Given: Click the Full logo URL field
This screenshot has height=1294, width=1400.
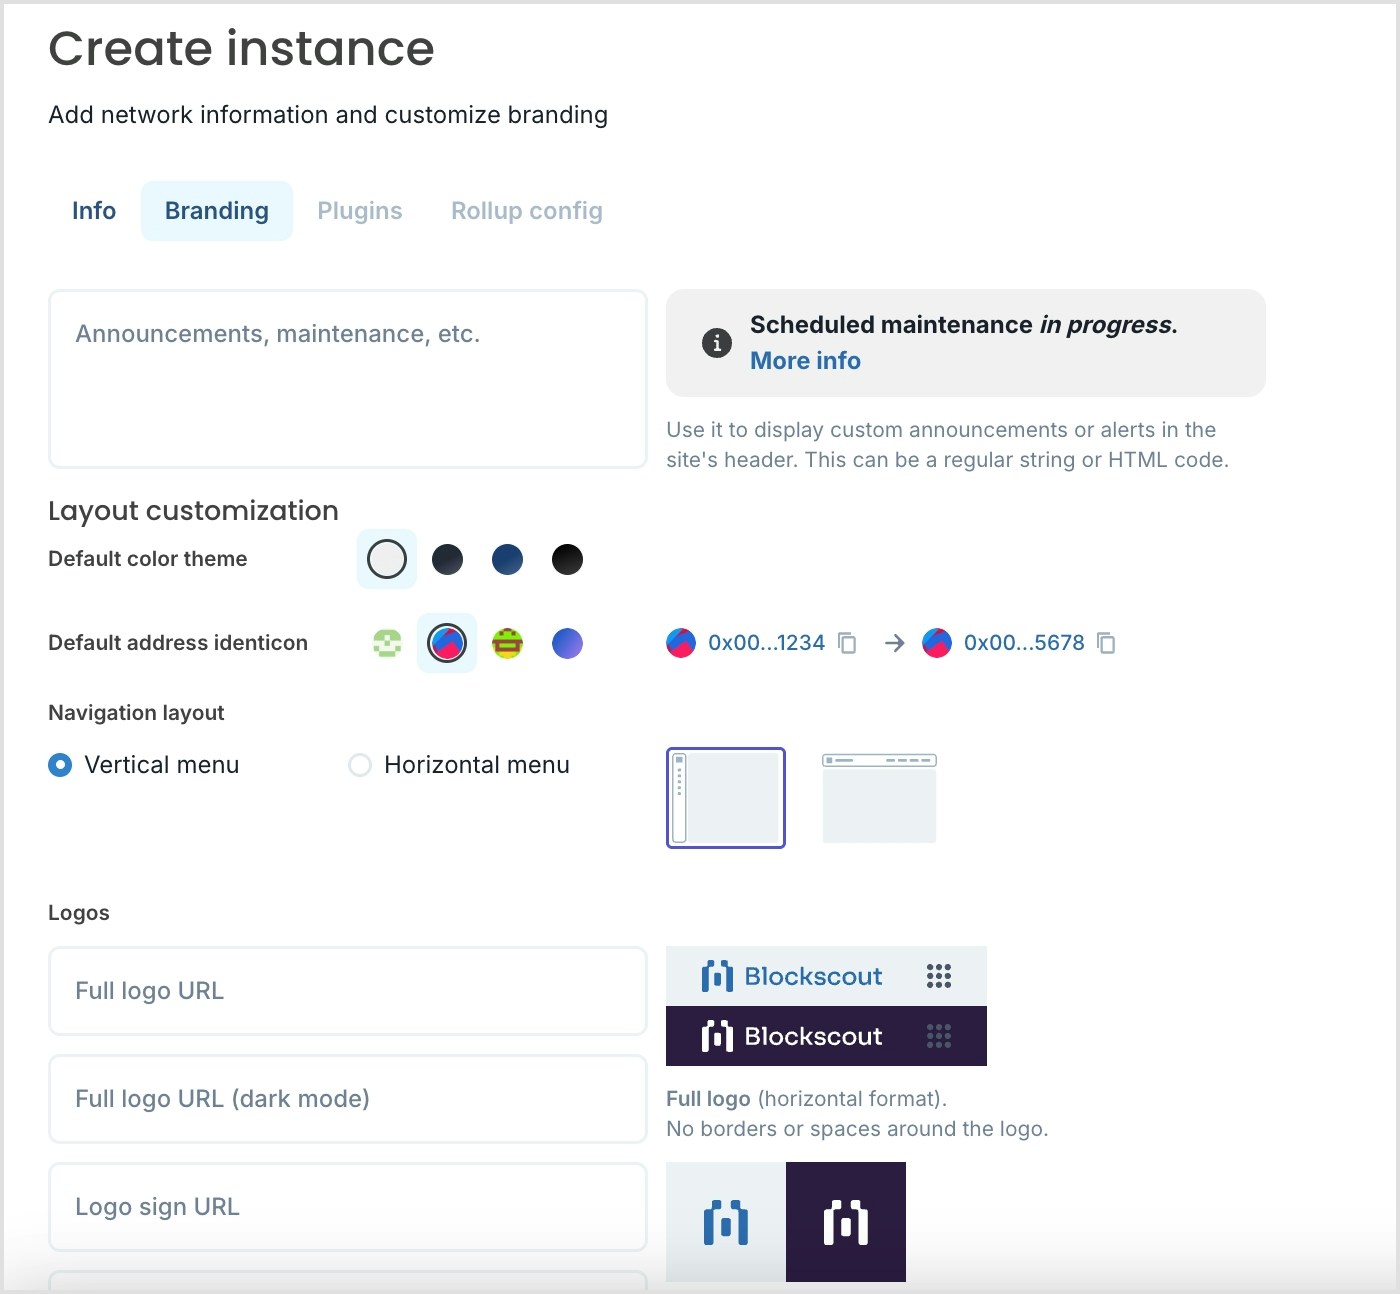Looking at the screenshot, I should (x=348, y=991).
